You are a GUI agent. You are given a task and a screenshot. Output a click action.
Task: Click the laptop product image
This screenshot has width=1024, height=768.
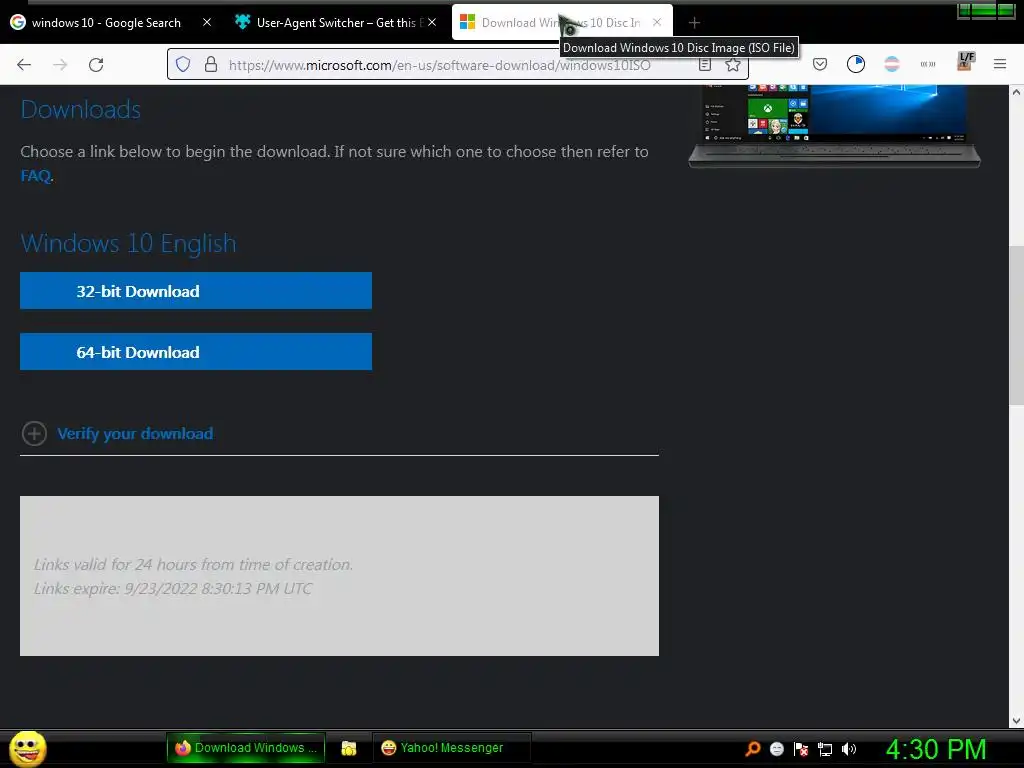tap(835, 126)
